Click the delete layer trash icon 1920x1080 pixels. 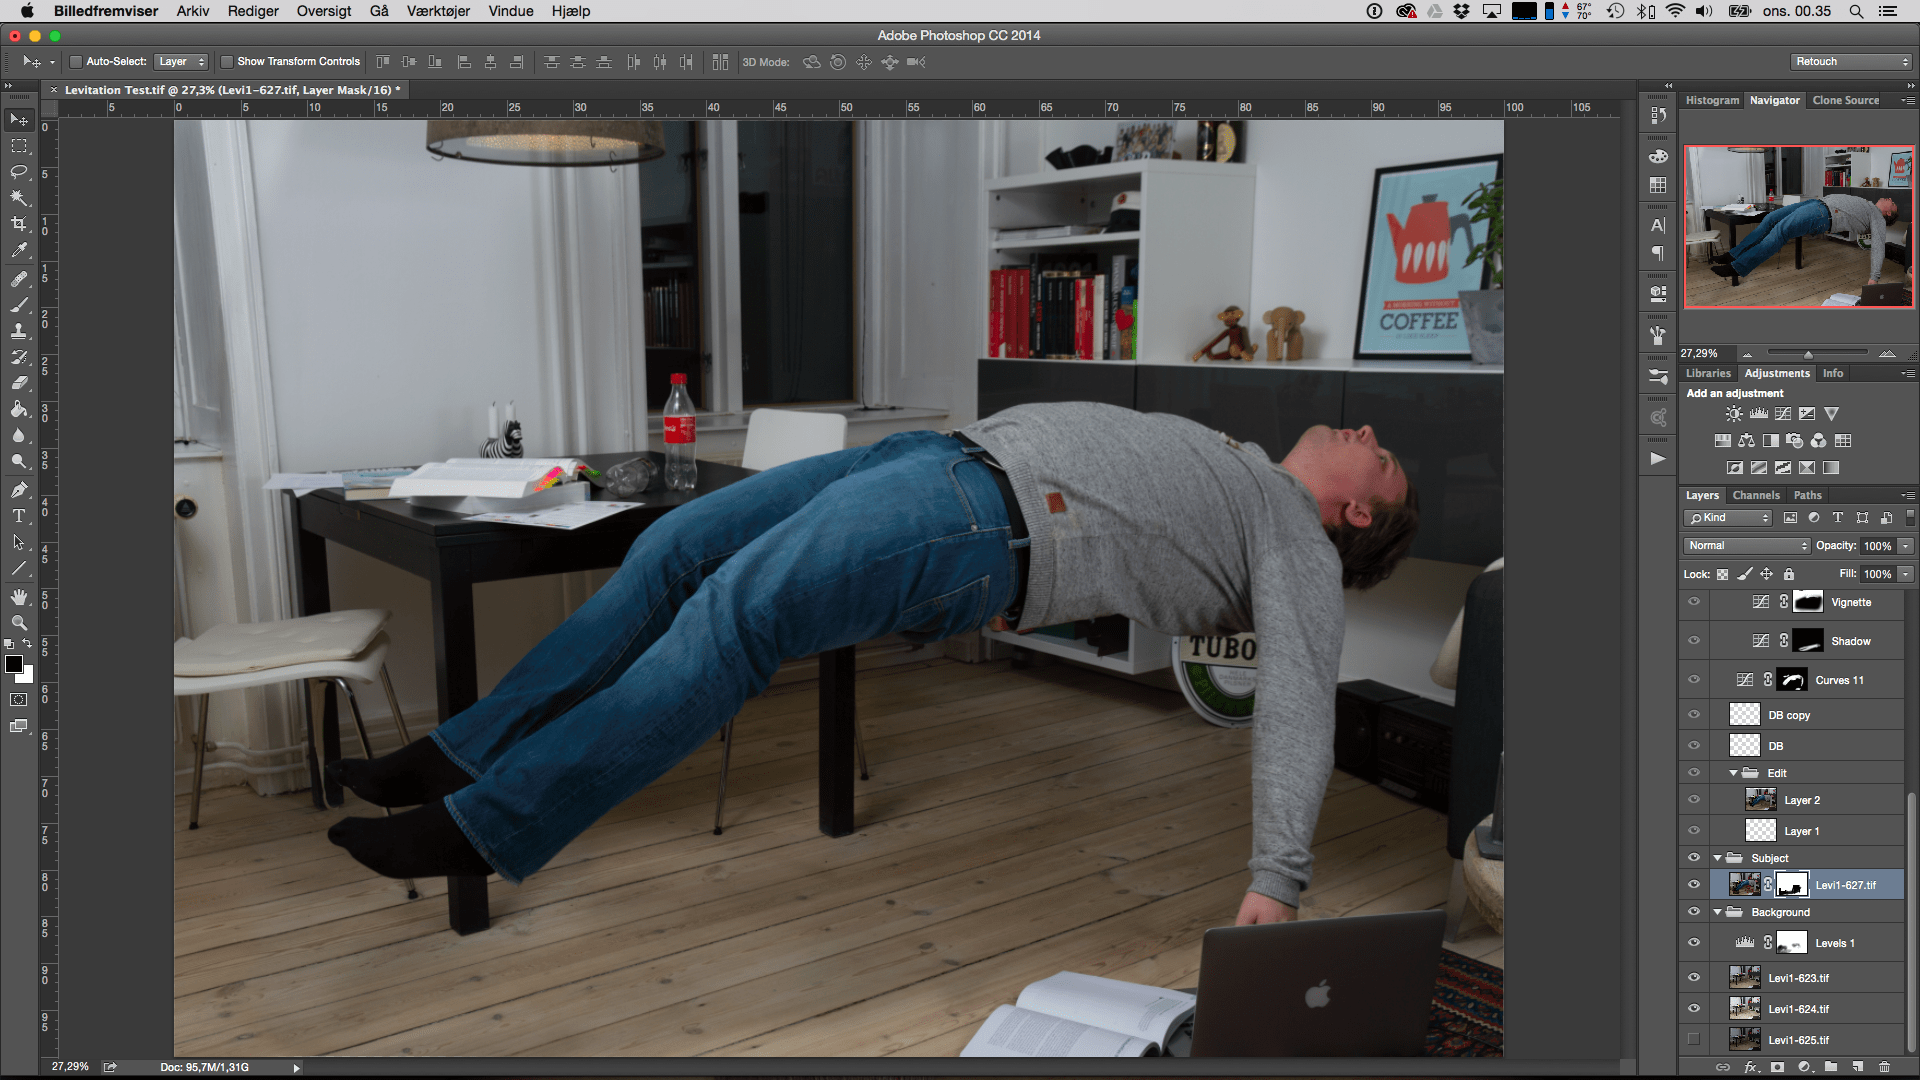(x=1884, y=1067)
